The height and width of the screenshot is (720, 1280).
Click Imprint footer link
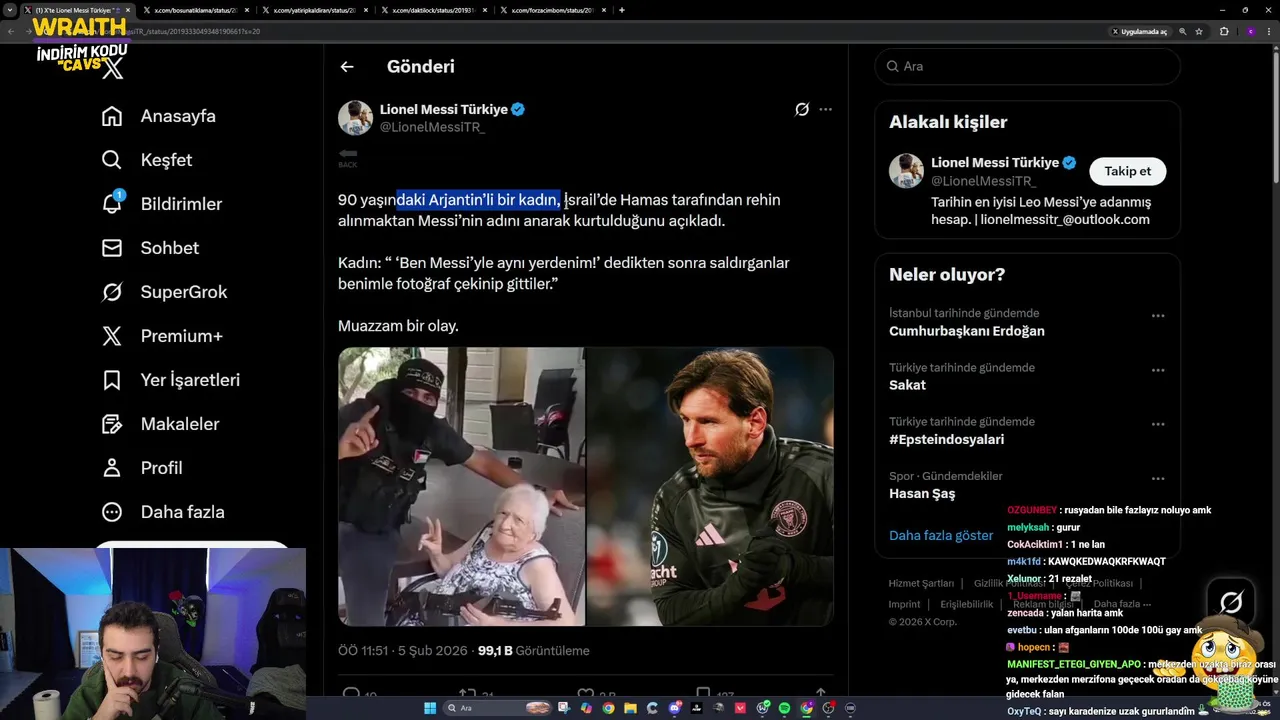(x=904, y=604)
